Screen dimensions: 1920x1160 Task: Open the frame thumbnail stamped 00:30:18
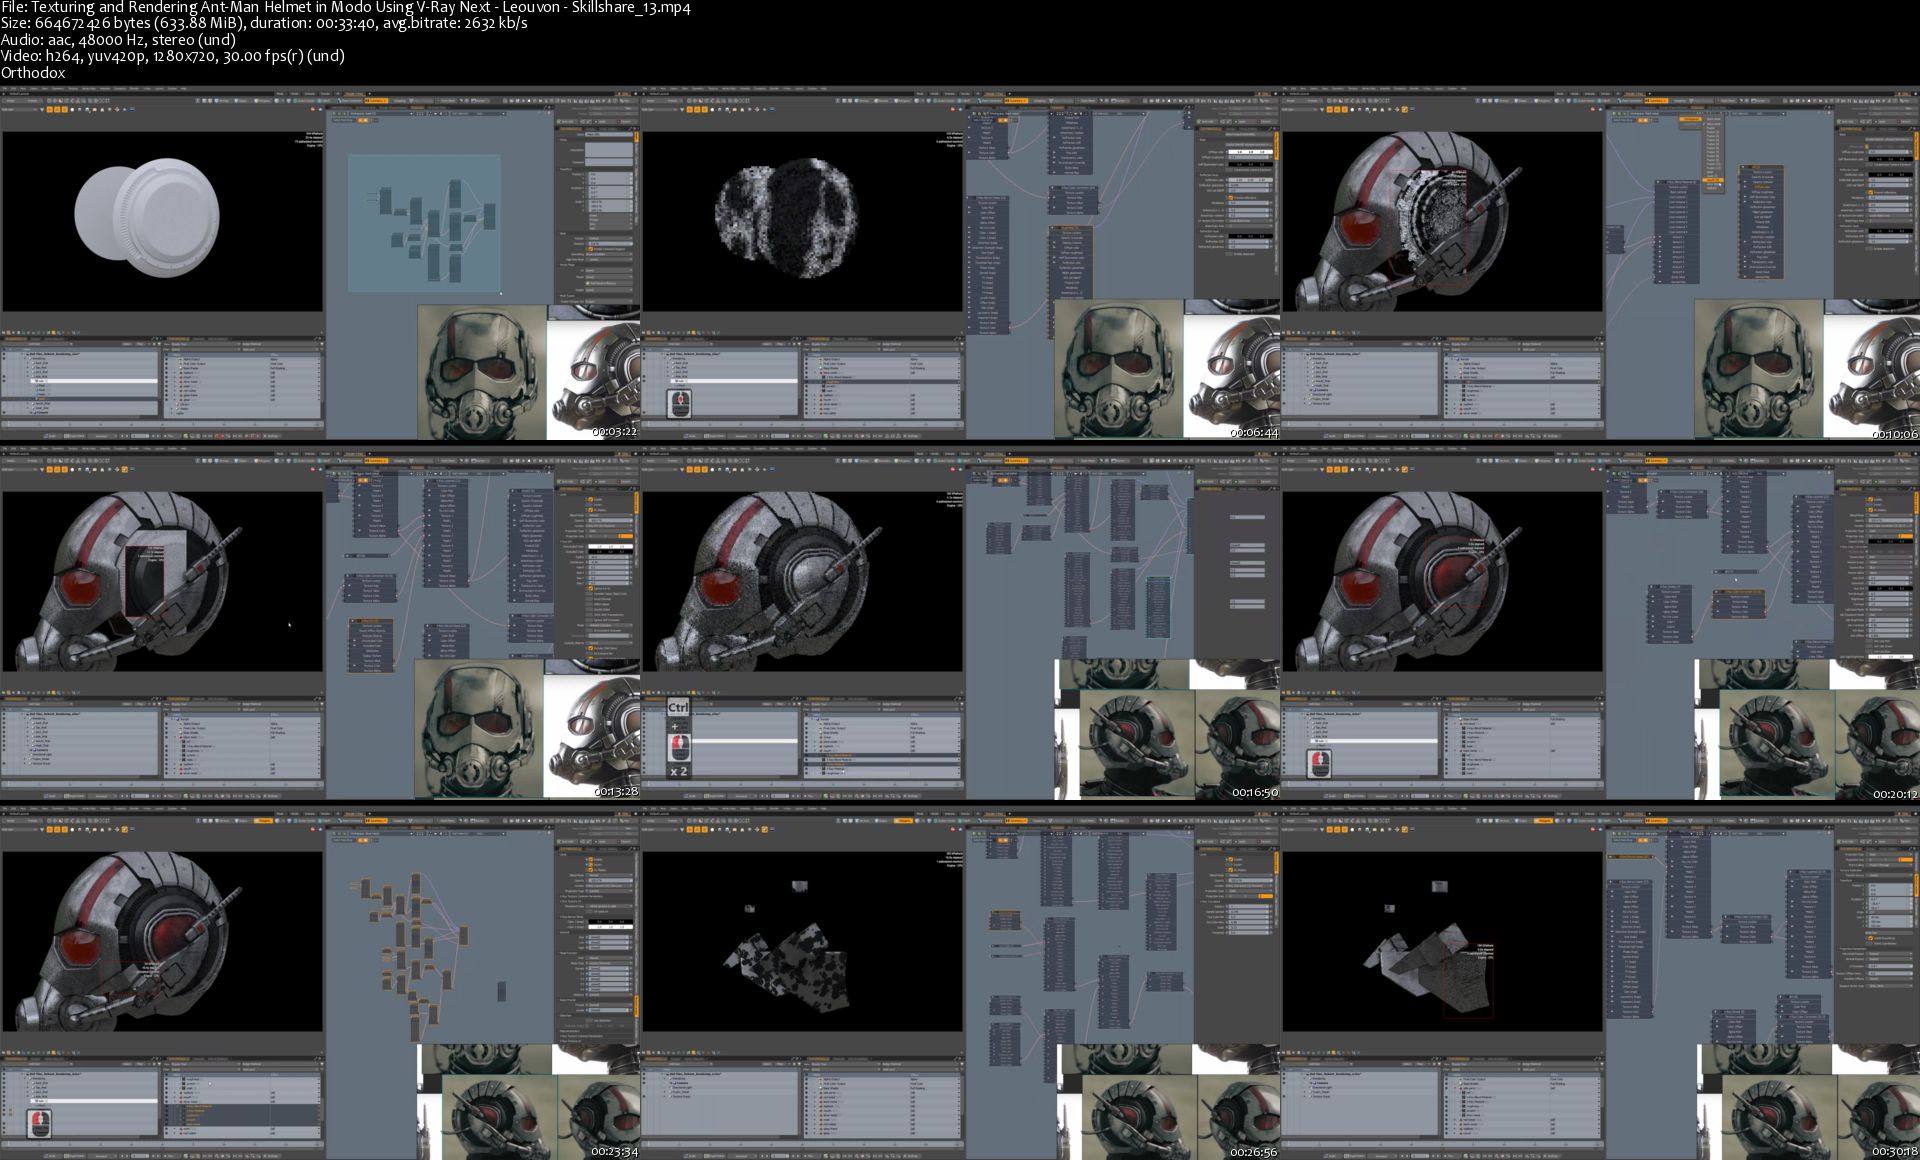pyautogui.click(x=1600, y=984)
